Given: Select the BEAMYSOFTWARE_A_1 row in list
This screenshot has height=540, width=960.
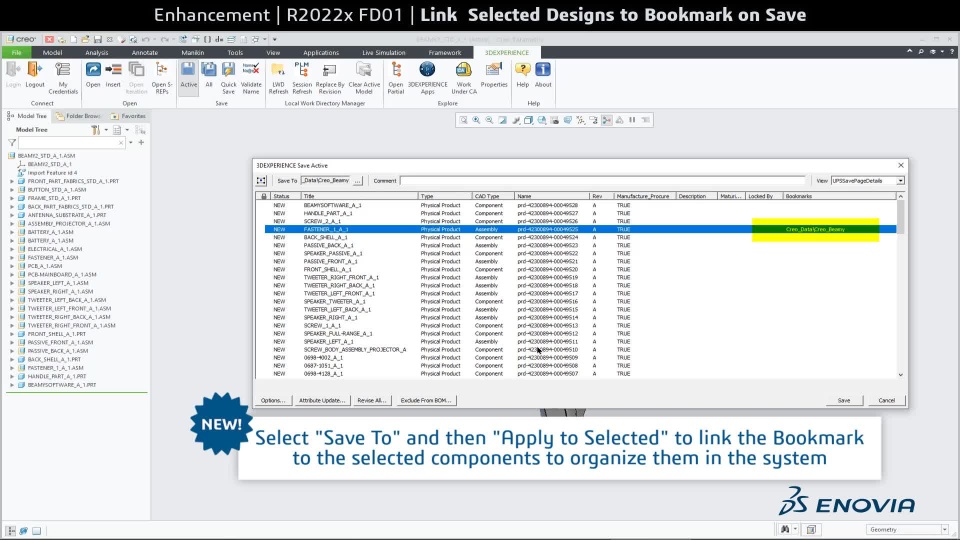Looking at the screenshot, I should pyautogui.click(x=580, y=205).
